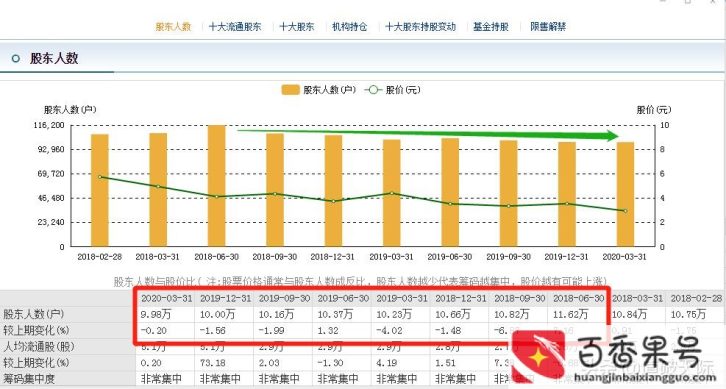
Task: Click the -1.30 per-capita change cell
Action: pos(331,363)
